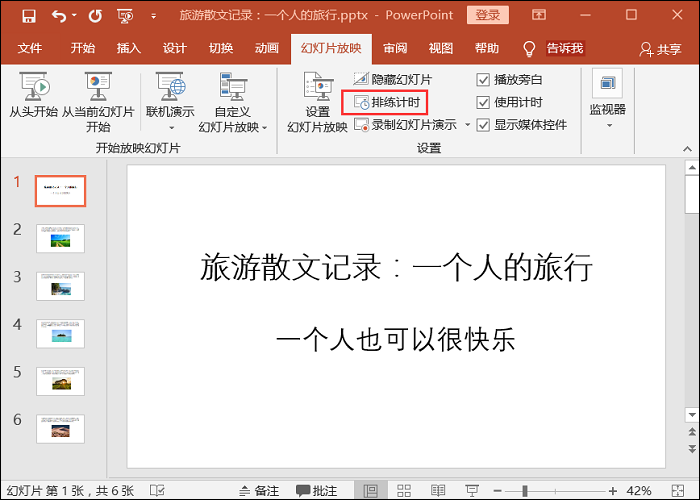Click 隐藏幻灯片 button
The height and width of the screenshot is (500, 700).
(392, 79)
